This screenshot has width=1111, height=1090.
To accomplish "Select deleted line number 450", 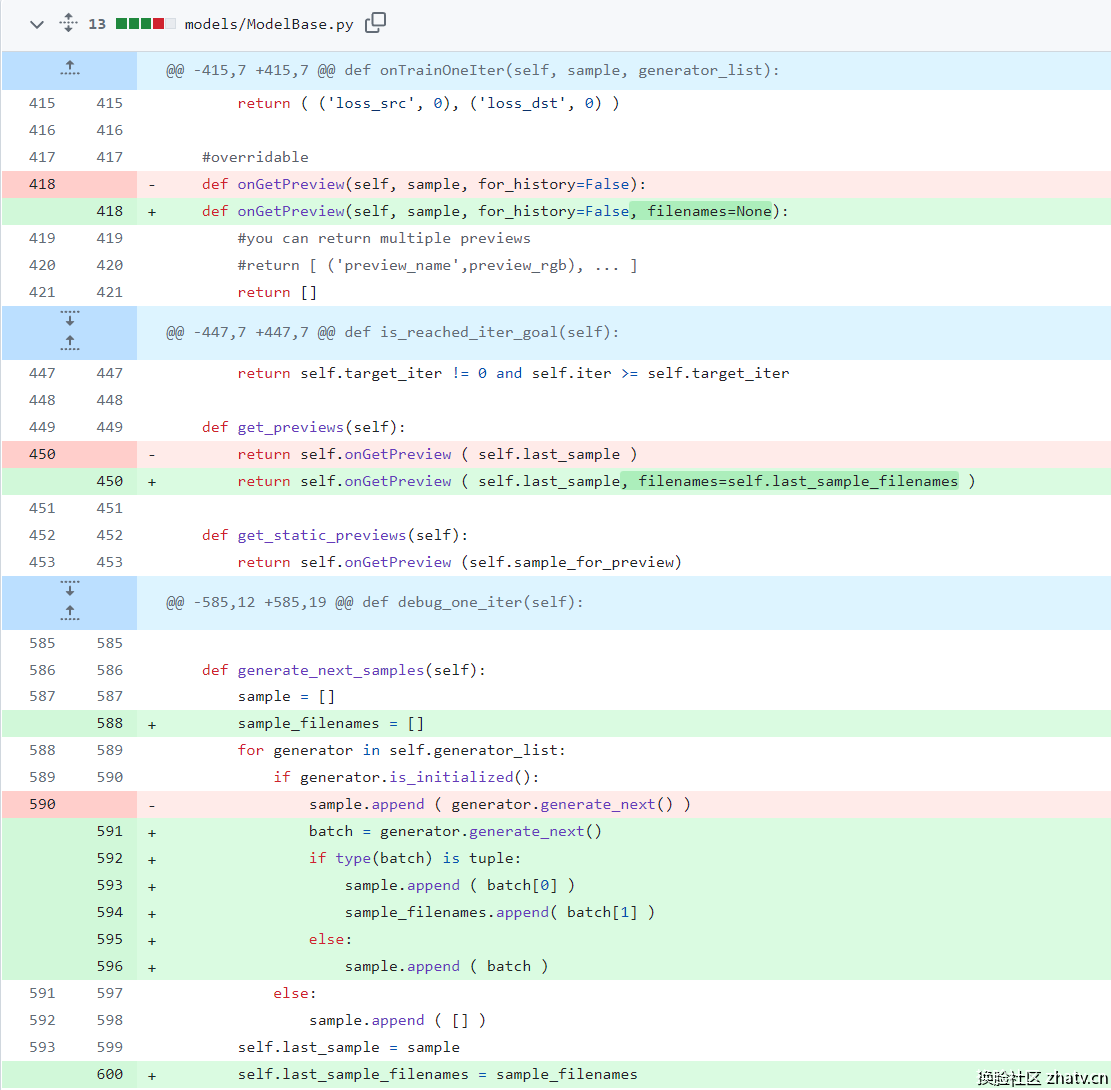I will click(x=42, y=454).
